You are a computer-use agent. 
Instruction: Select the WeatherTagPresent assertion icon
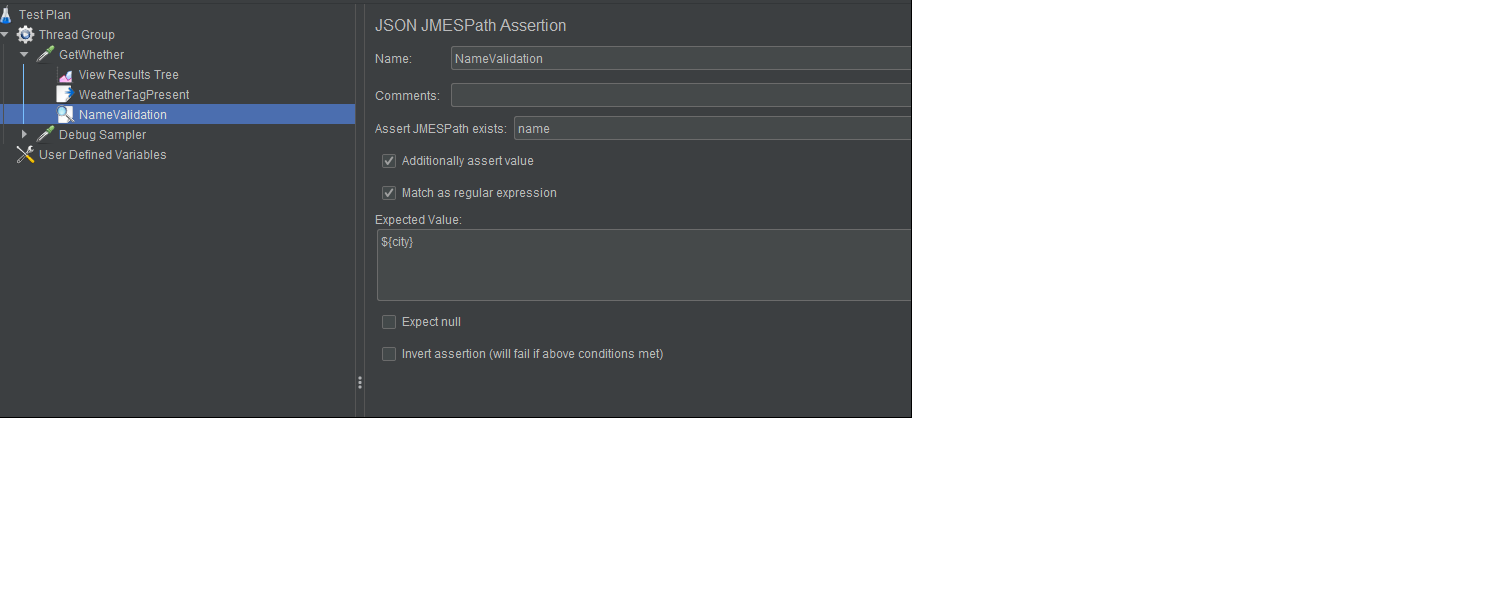pyautogui.click(x=63, y=94)
